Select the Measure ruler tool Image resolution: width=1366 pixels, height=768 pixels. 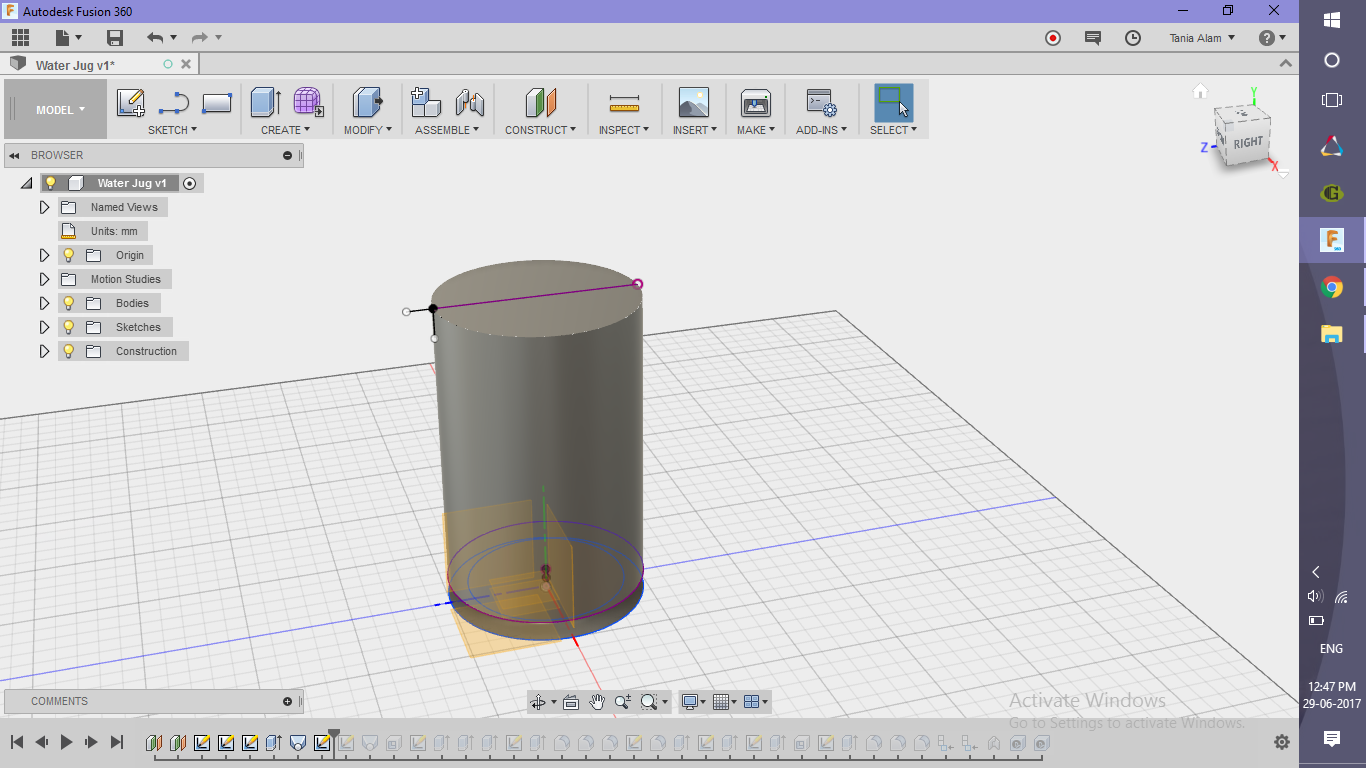click(x=624, y=103)
